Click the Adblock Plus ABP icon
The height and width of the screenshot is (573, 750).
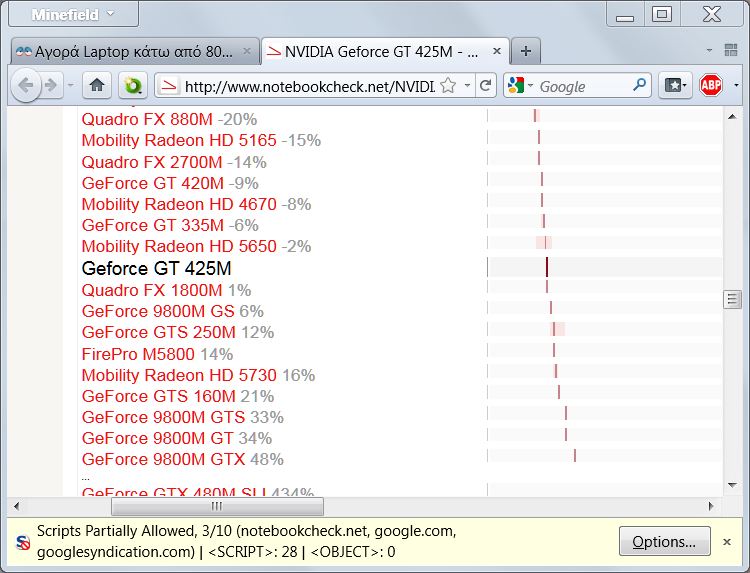pyautogui.click(x=711, y=86)
